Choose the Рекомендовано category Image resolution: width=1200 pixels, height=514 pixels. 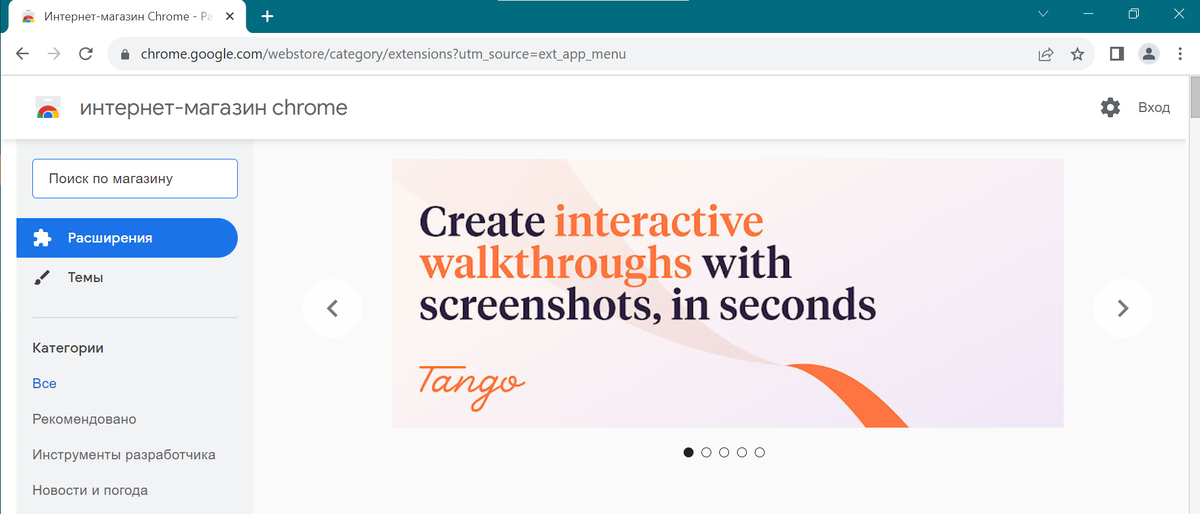point(84,419)
